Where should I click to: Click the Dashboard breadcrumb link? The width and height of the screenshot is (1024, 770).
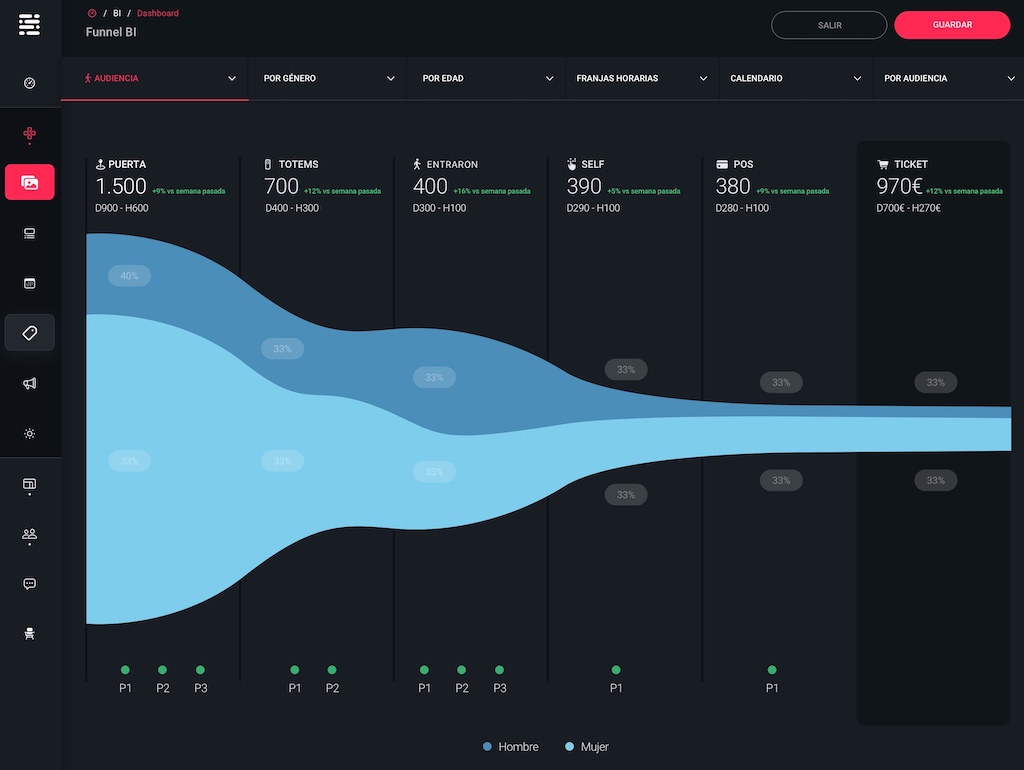(x=158, y=13)
